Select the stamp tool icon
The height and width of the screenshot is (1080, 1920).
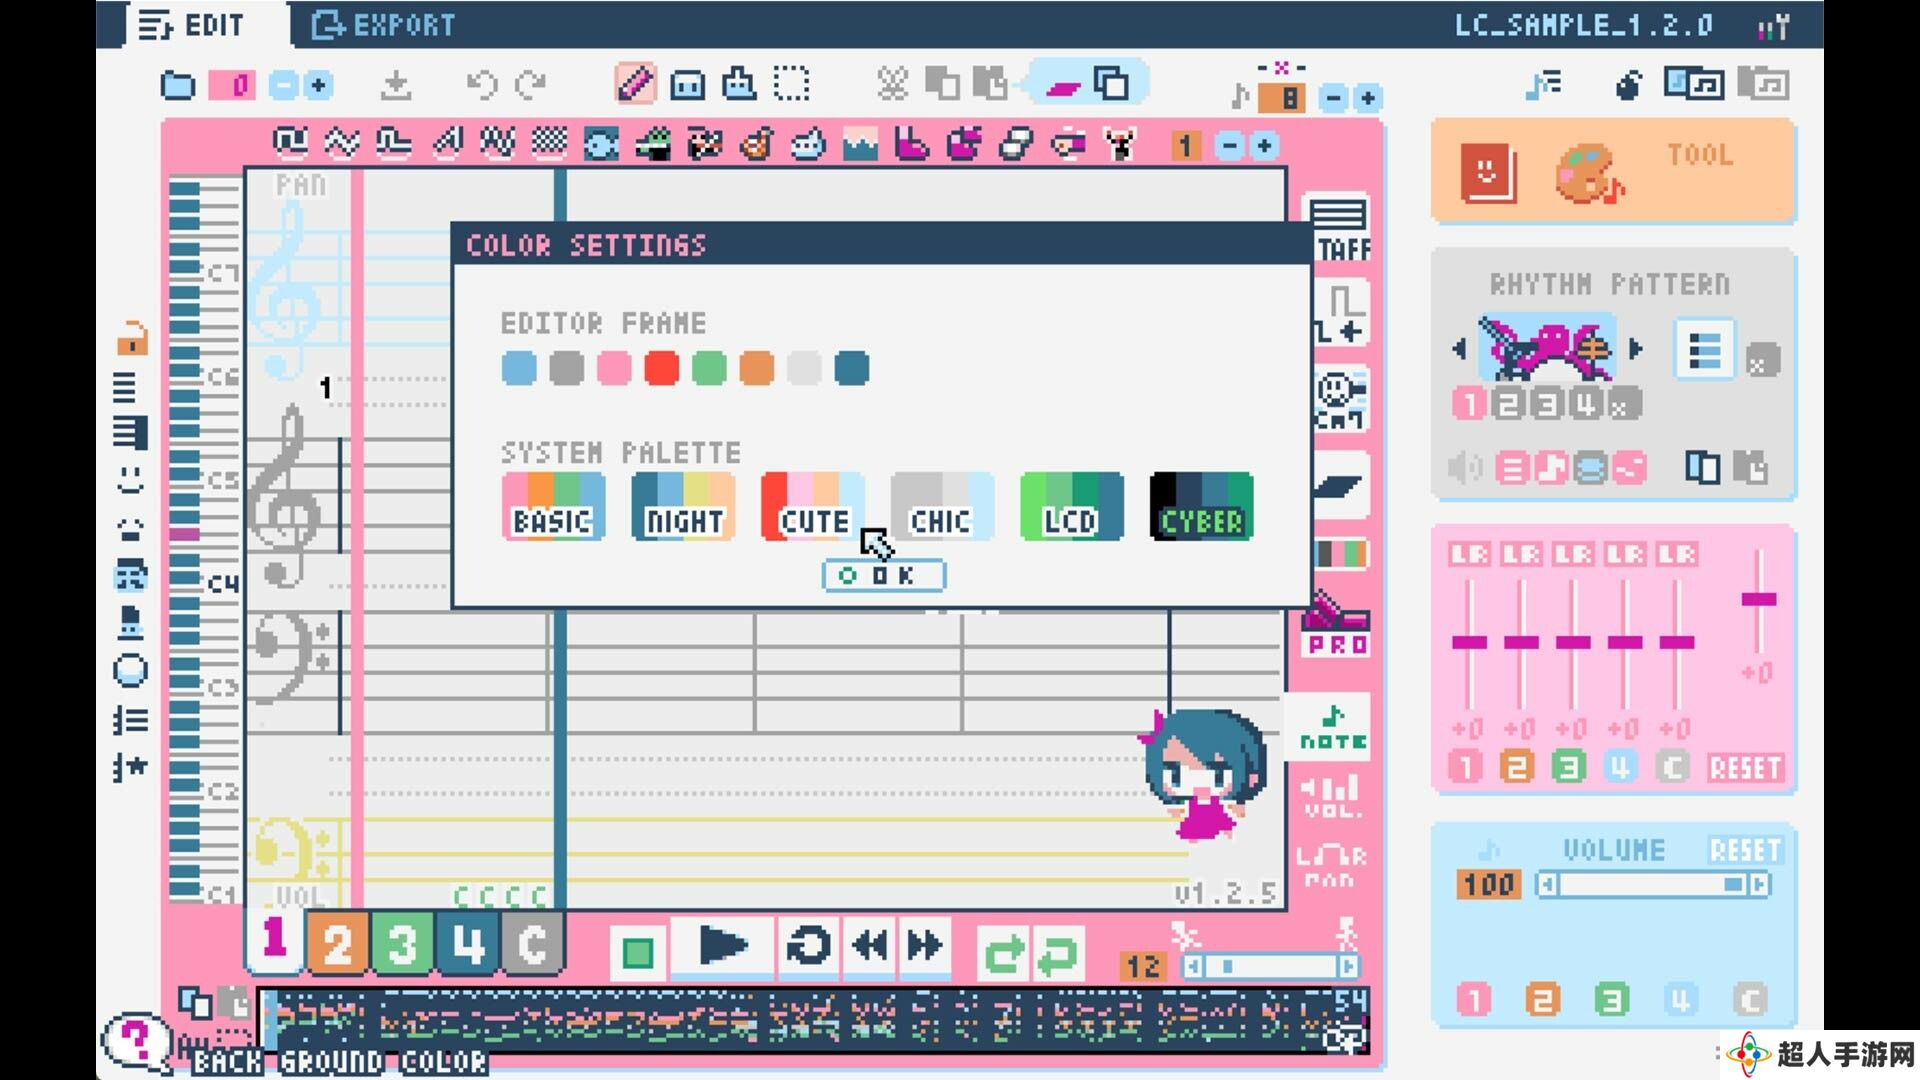(x=739, y=84)
